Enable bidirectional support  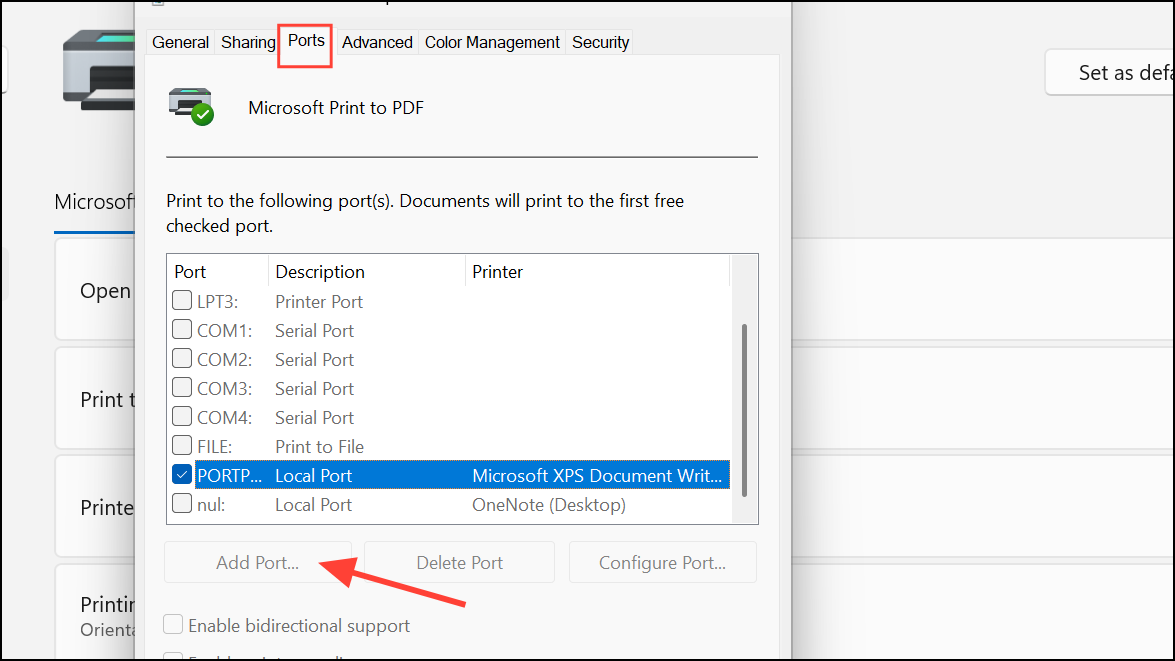tap(173, 624)
